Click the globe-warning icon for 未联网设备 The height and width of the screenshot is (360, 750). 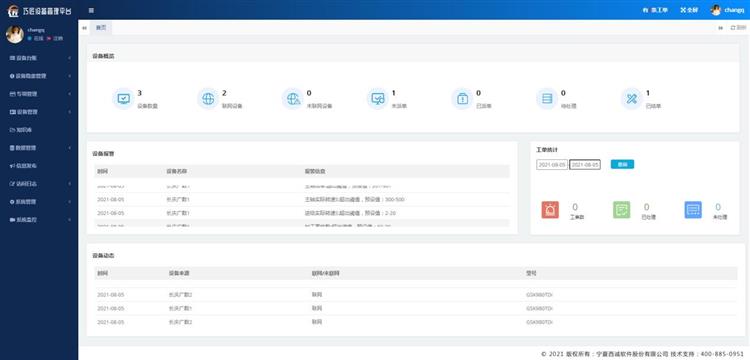(293, 99)
